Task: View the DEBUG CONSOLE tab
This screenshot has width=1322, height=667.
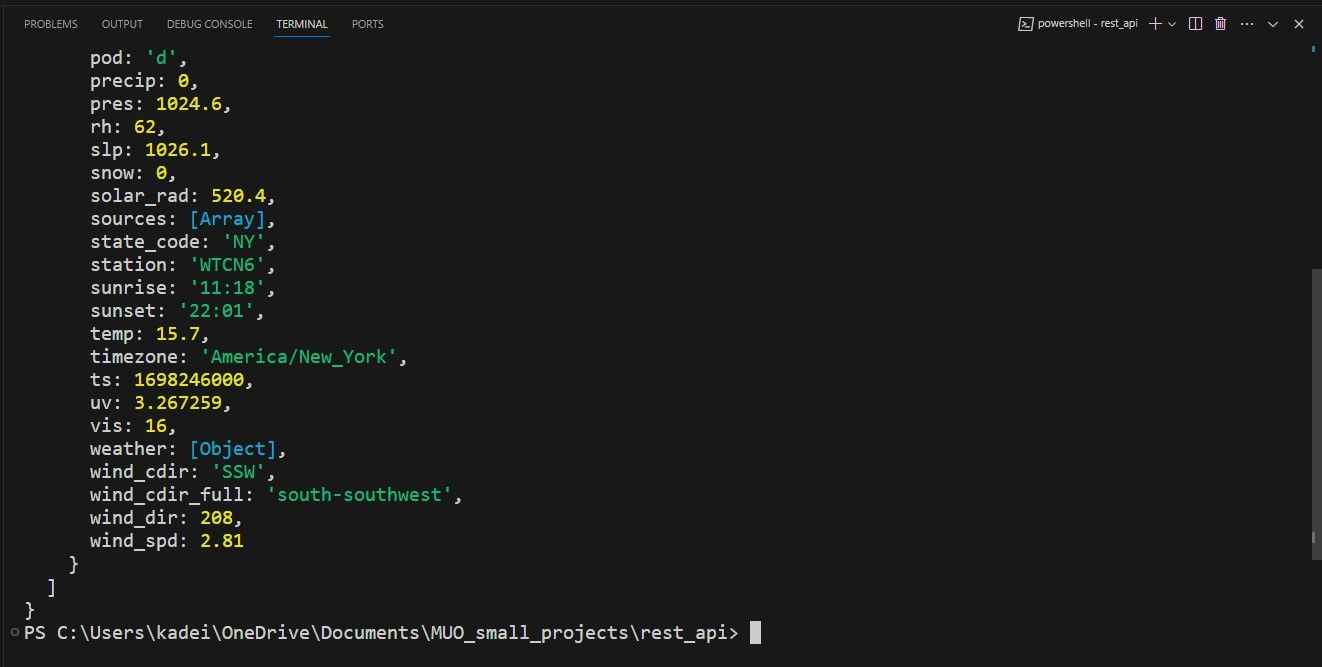Action: click(x=209, y=23)
